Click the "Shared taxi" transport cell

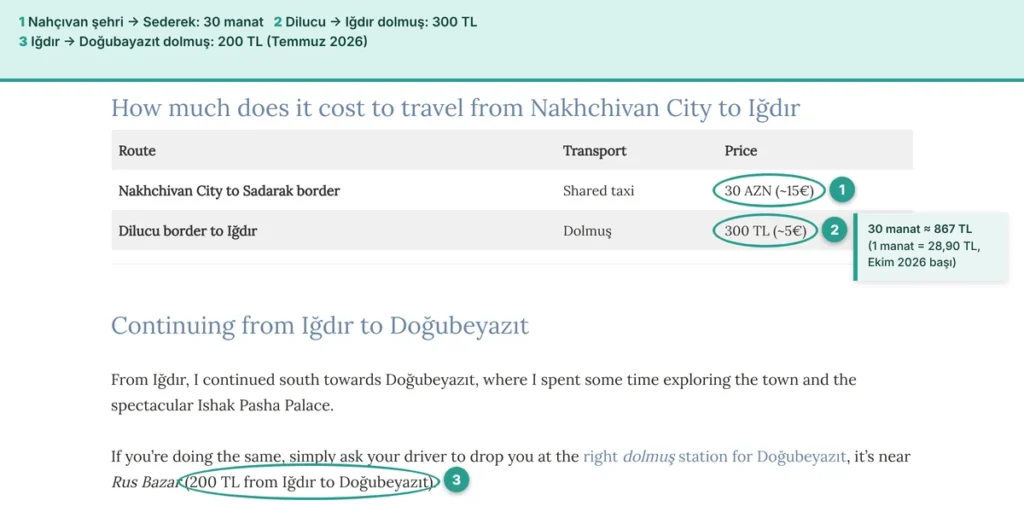pyautogui.click(x=598, y=191)
